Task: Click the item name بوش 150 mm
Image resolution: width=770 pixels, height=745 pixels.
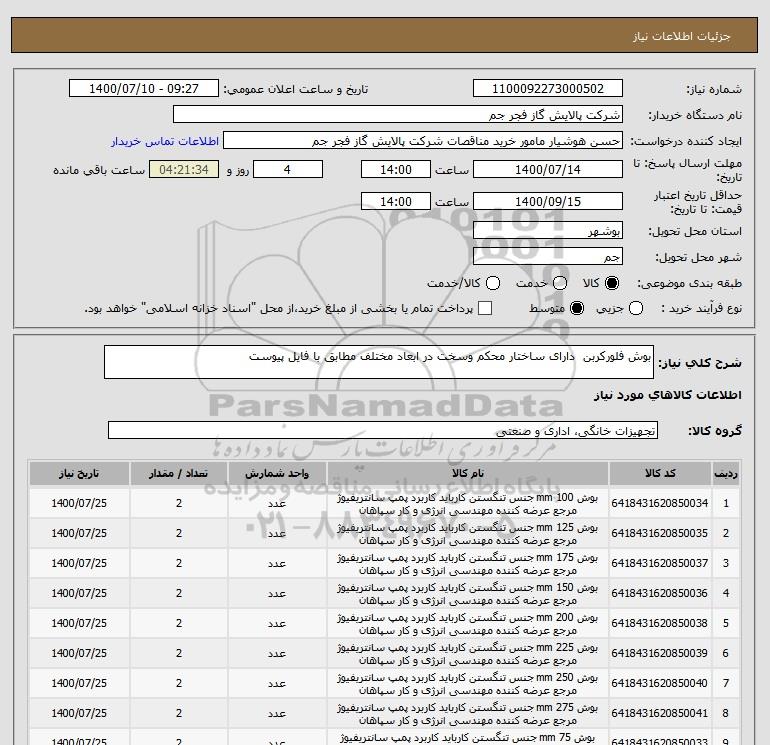Action: point(468,594)
